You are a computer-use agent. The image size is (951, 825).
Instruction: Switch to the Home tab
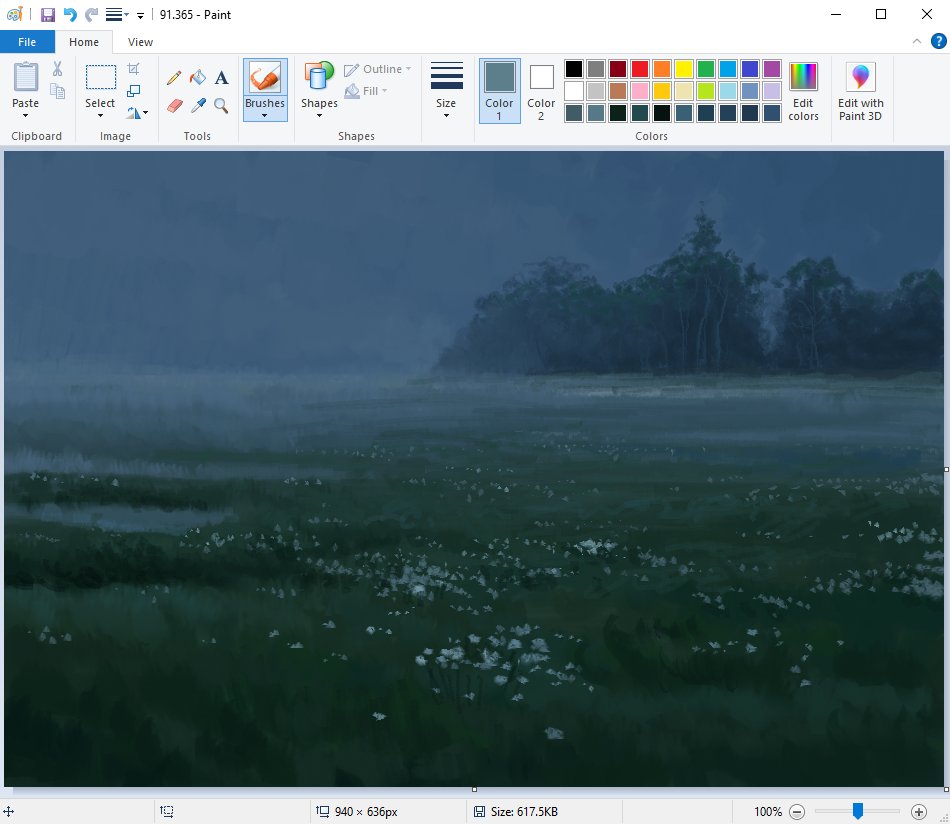coord(84,42)
